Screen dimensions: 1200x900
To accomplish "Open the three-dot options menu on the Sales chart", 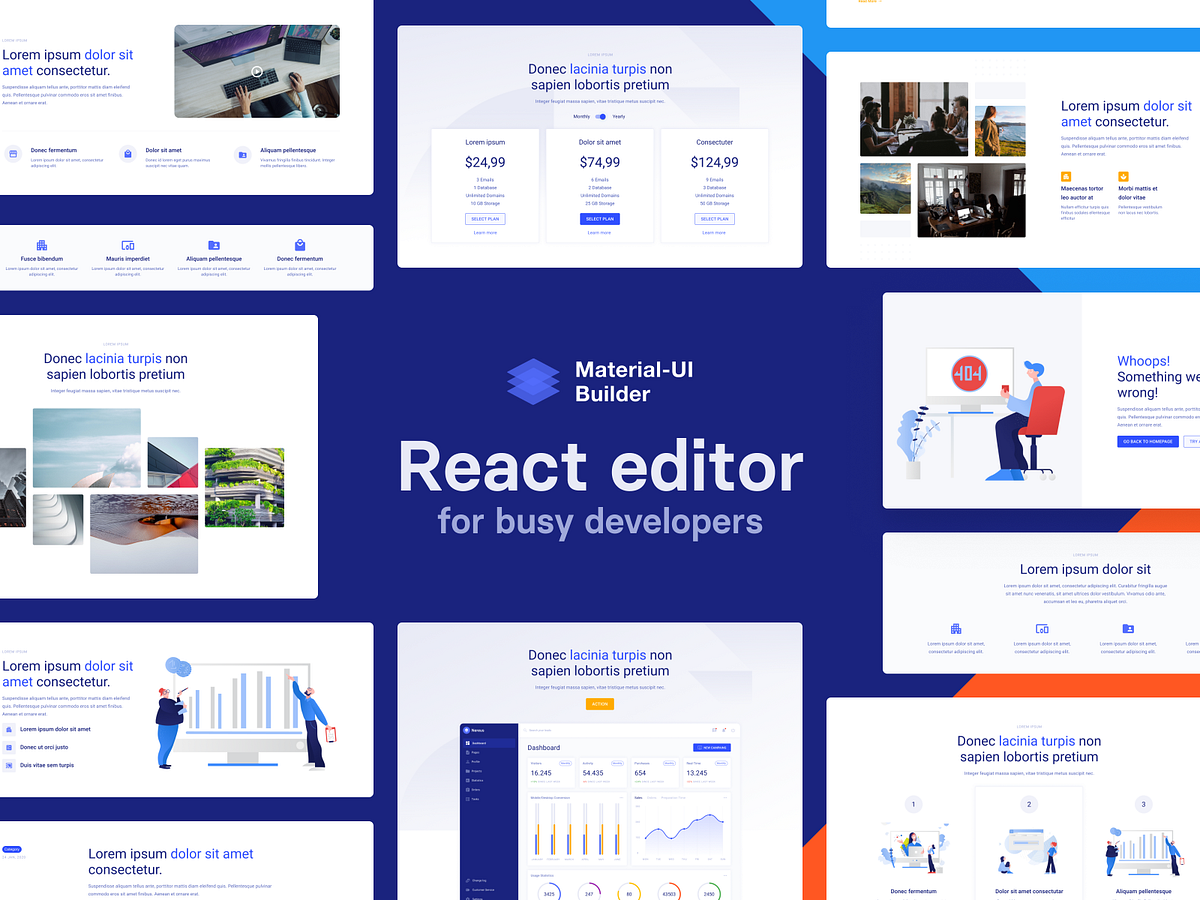I will (x=725, y=797).
